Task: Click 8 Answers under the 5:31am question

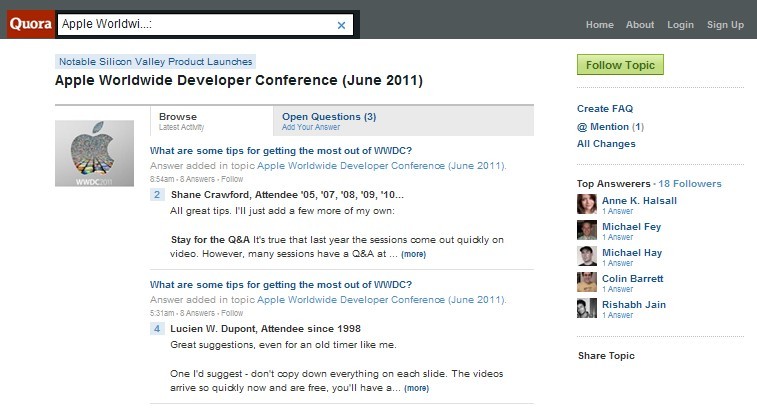Action: pyautogui.click(x=197, y=313)
